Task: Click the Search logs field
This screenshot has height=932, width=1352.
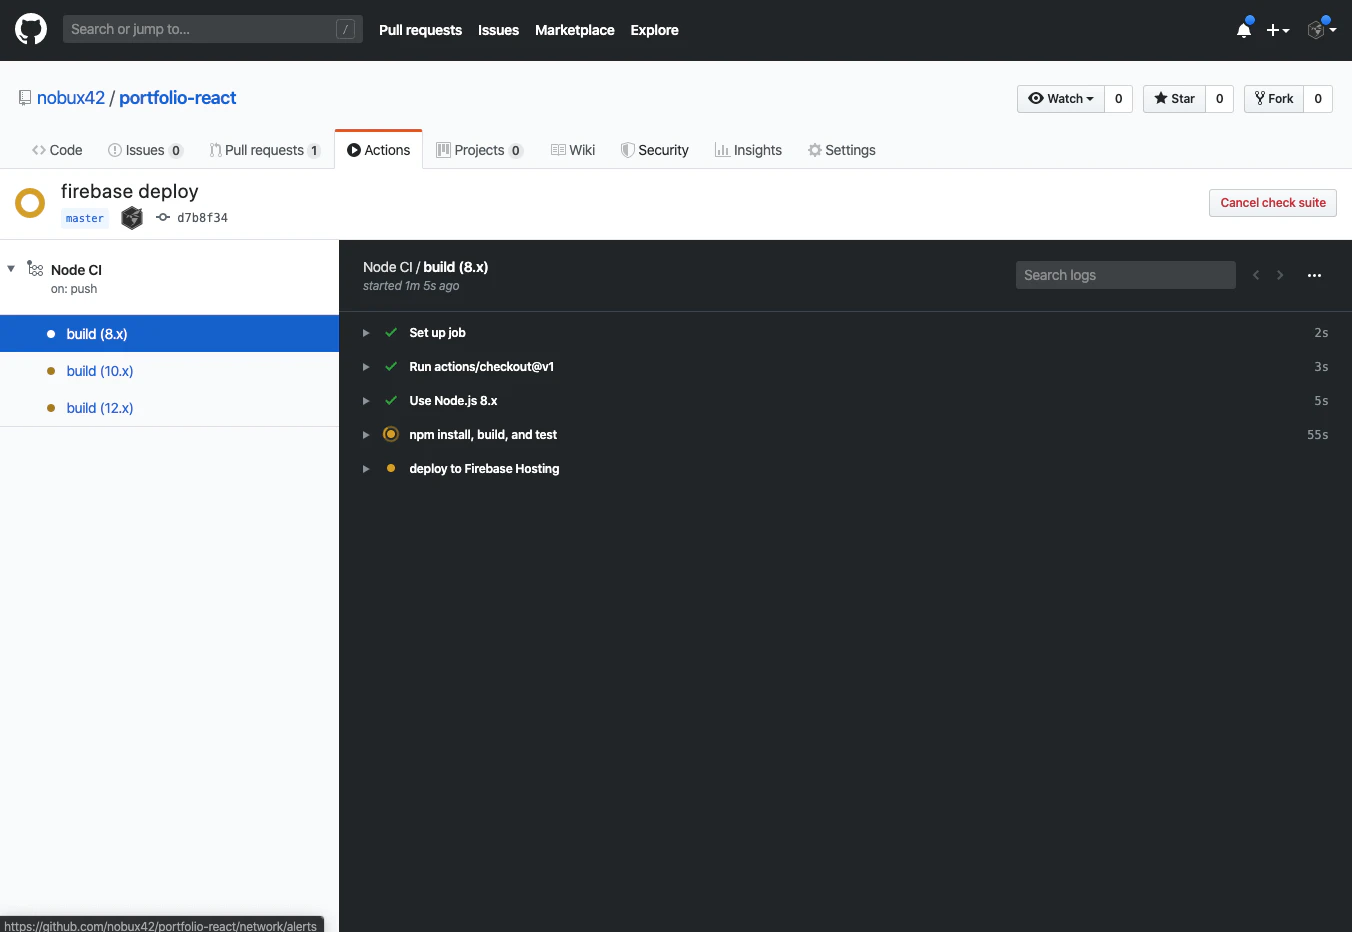Action: coord(1126,275)
